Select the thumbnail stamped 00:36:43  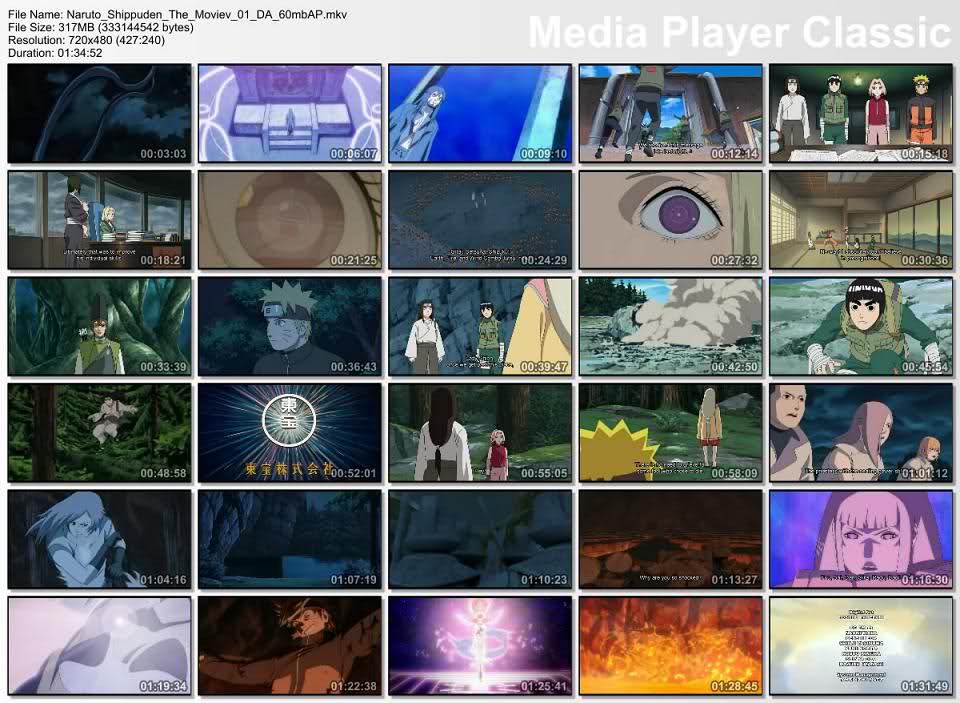click(290, 326)
